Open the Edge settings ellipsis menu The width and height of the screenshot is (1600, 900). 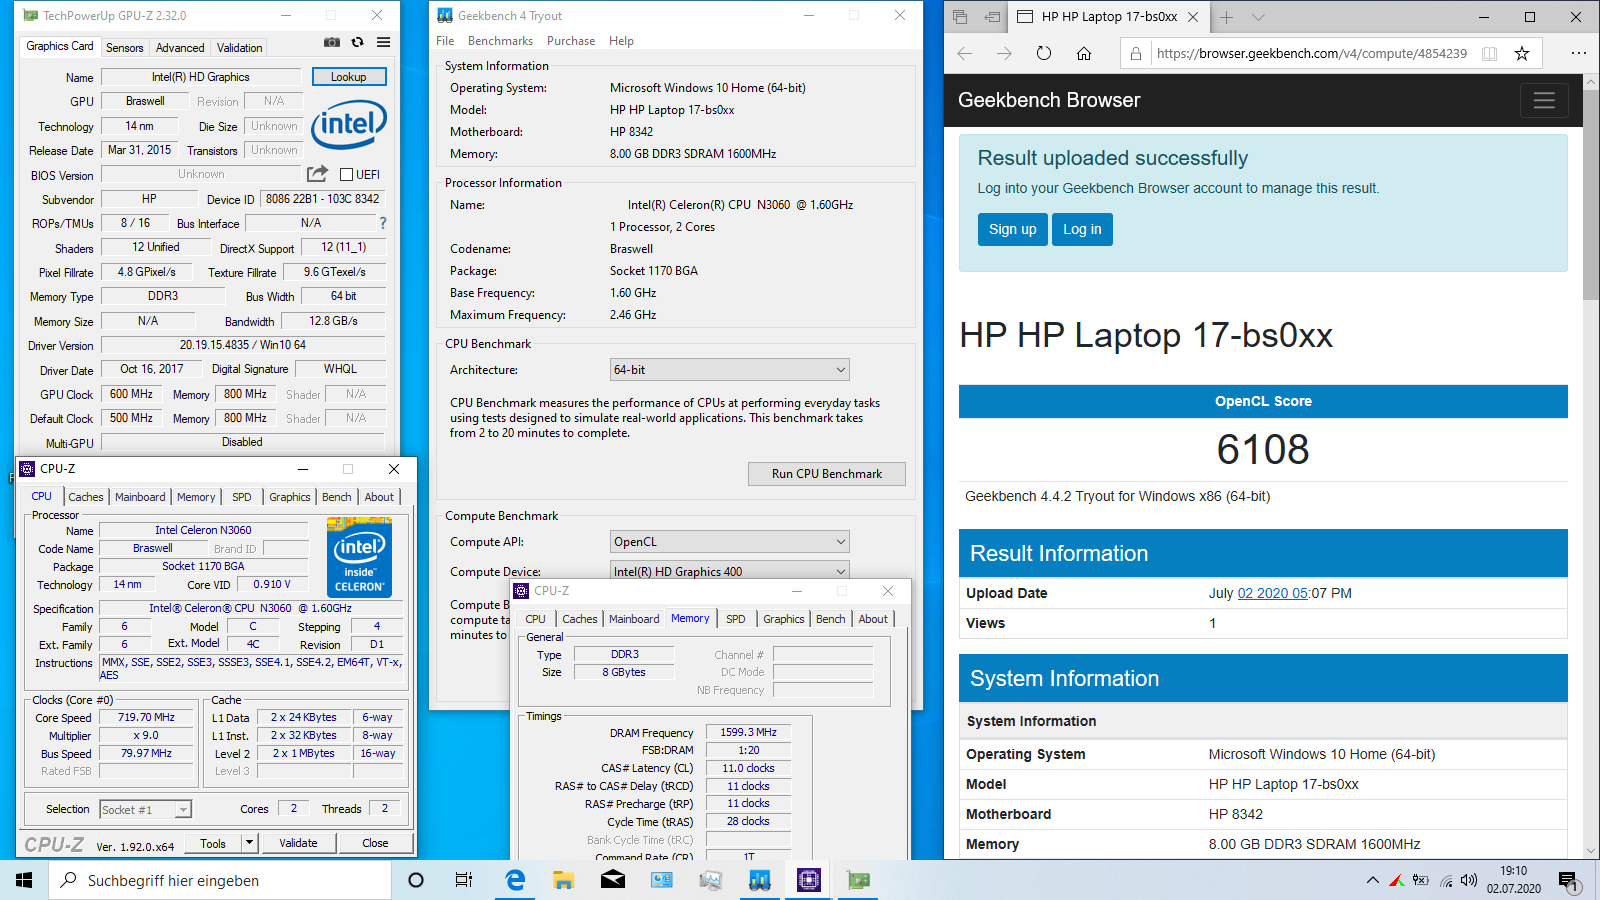coord(1578,54)
